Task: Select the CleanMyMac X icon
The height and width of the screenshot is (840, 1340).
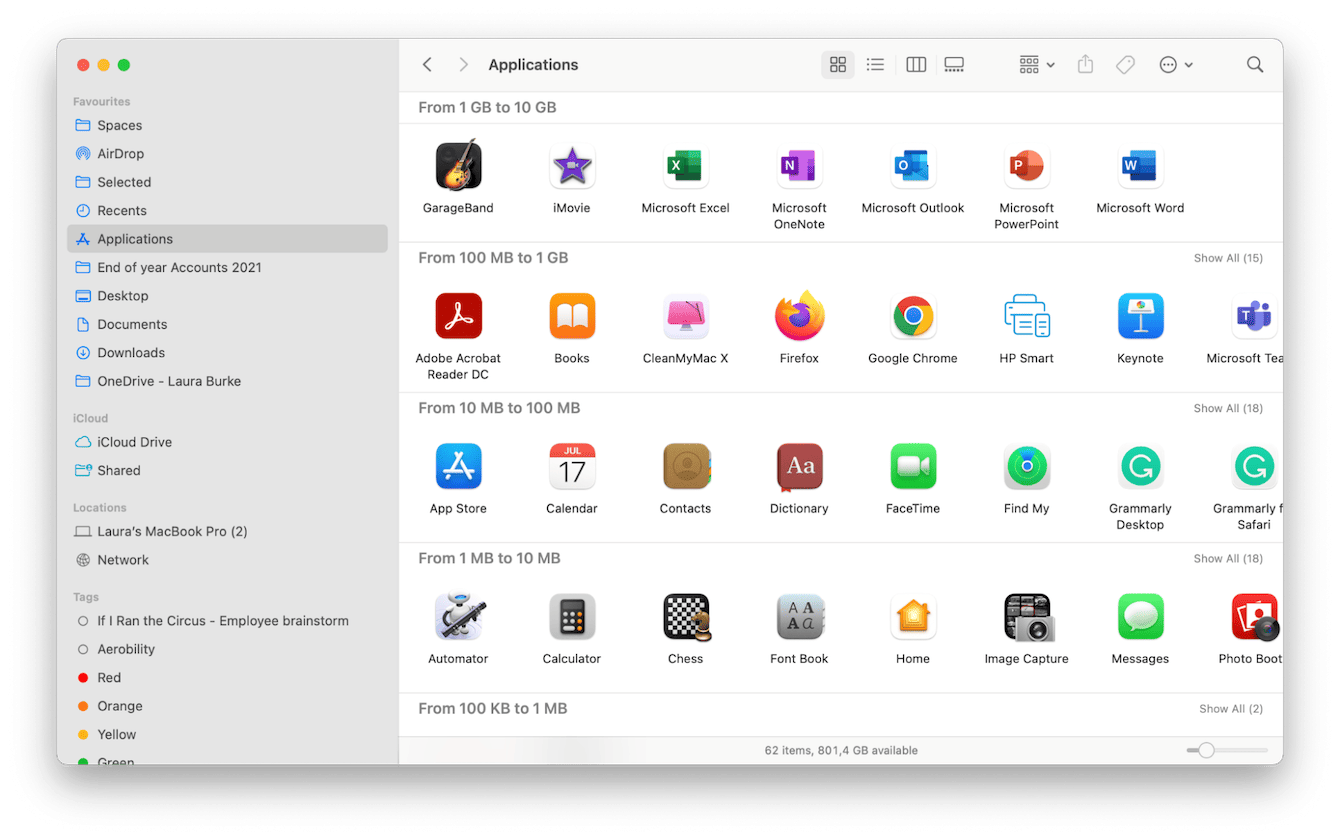Action: tap(685, 316)
